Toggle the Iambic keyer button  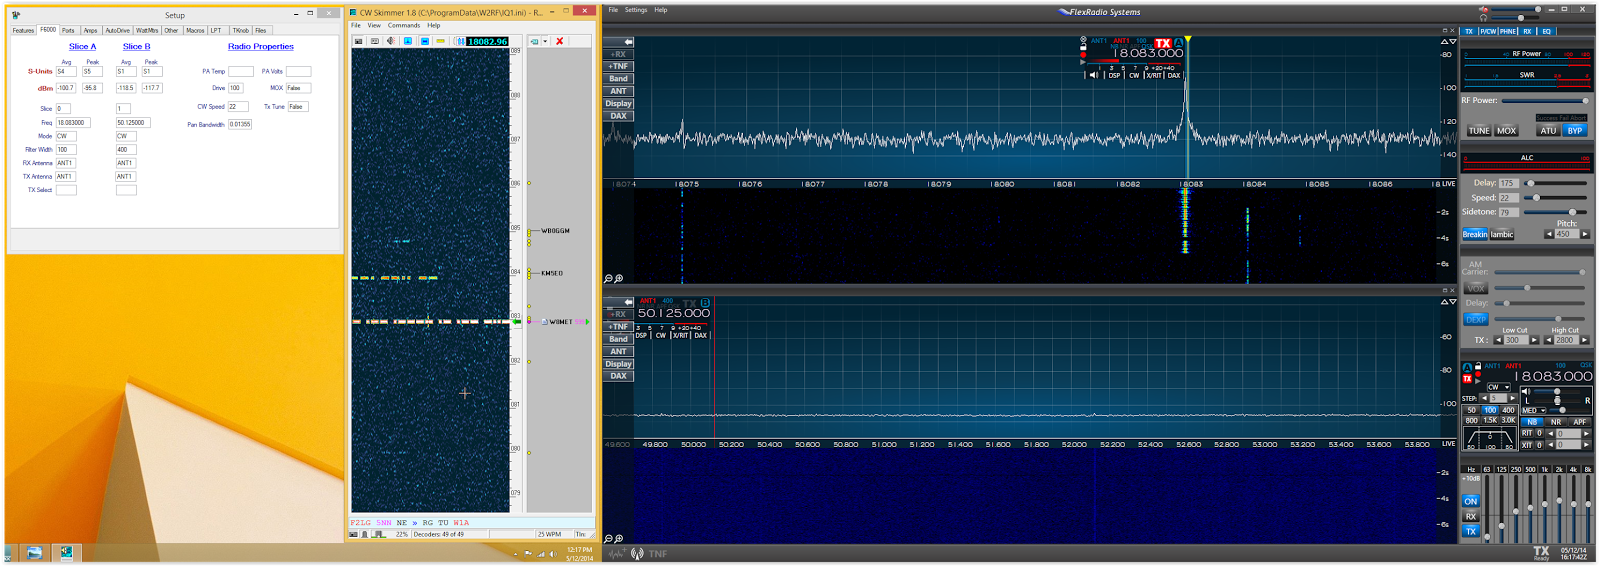pyautogui.click(x=1502, y=235)
